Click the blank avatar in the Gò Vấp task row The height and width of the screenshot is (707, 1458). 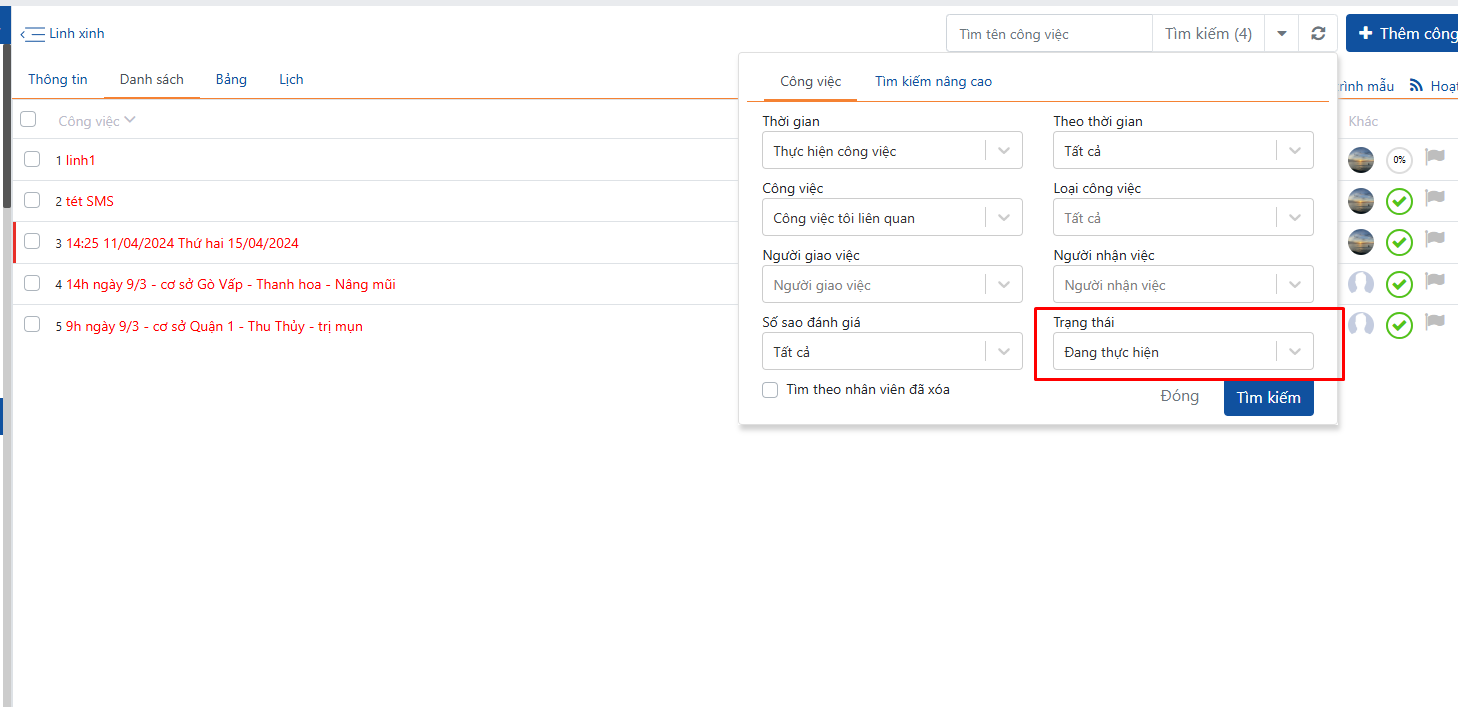[x=1361, y=284]
